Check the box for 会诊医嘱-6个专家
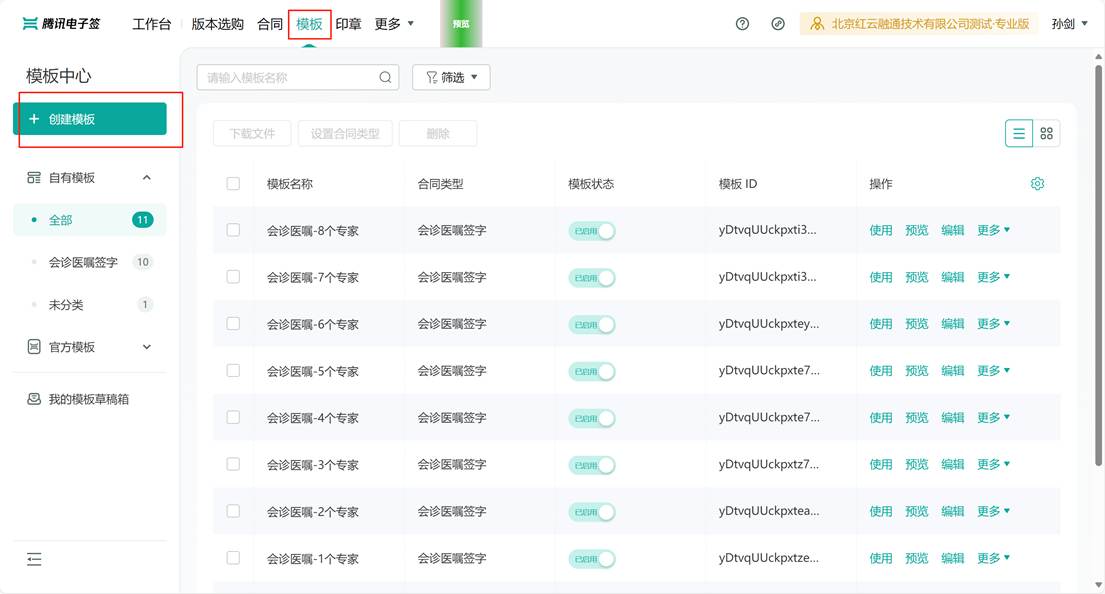This screenshot has width=1105, height=594. [x=233, y=324]
